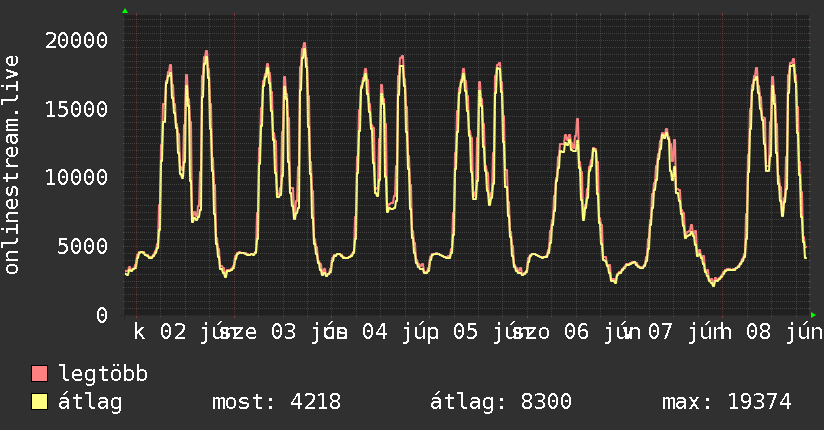
Task: Click the 02 date label on x-axis
Action: tap(173, 332)
